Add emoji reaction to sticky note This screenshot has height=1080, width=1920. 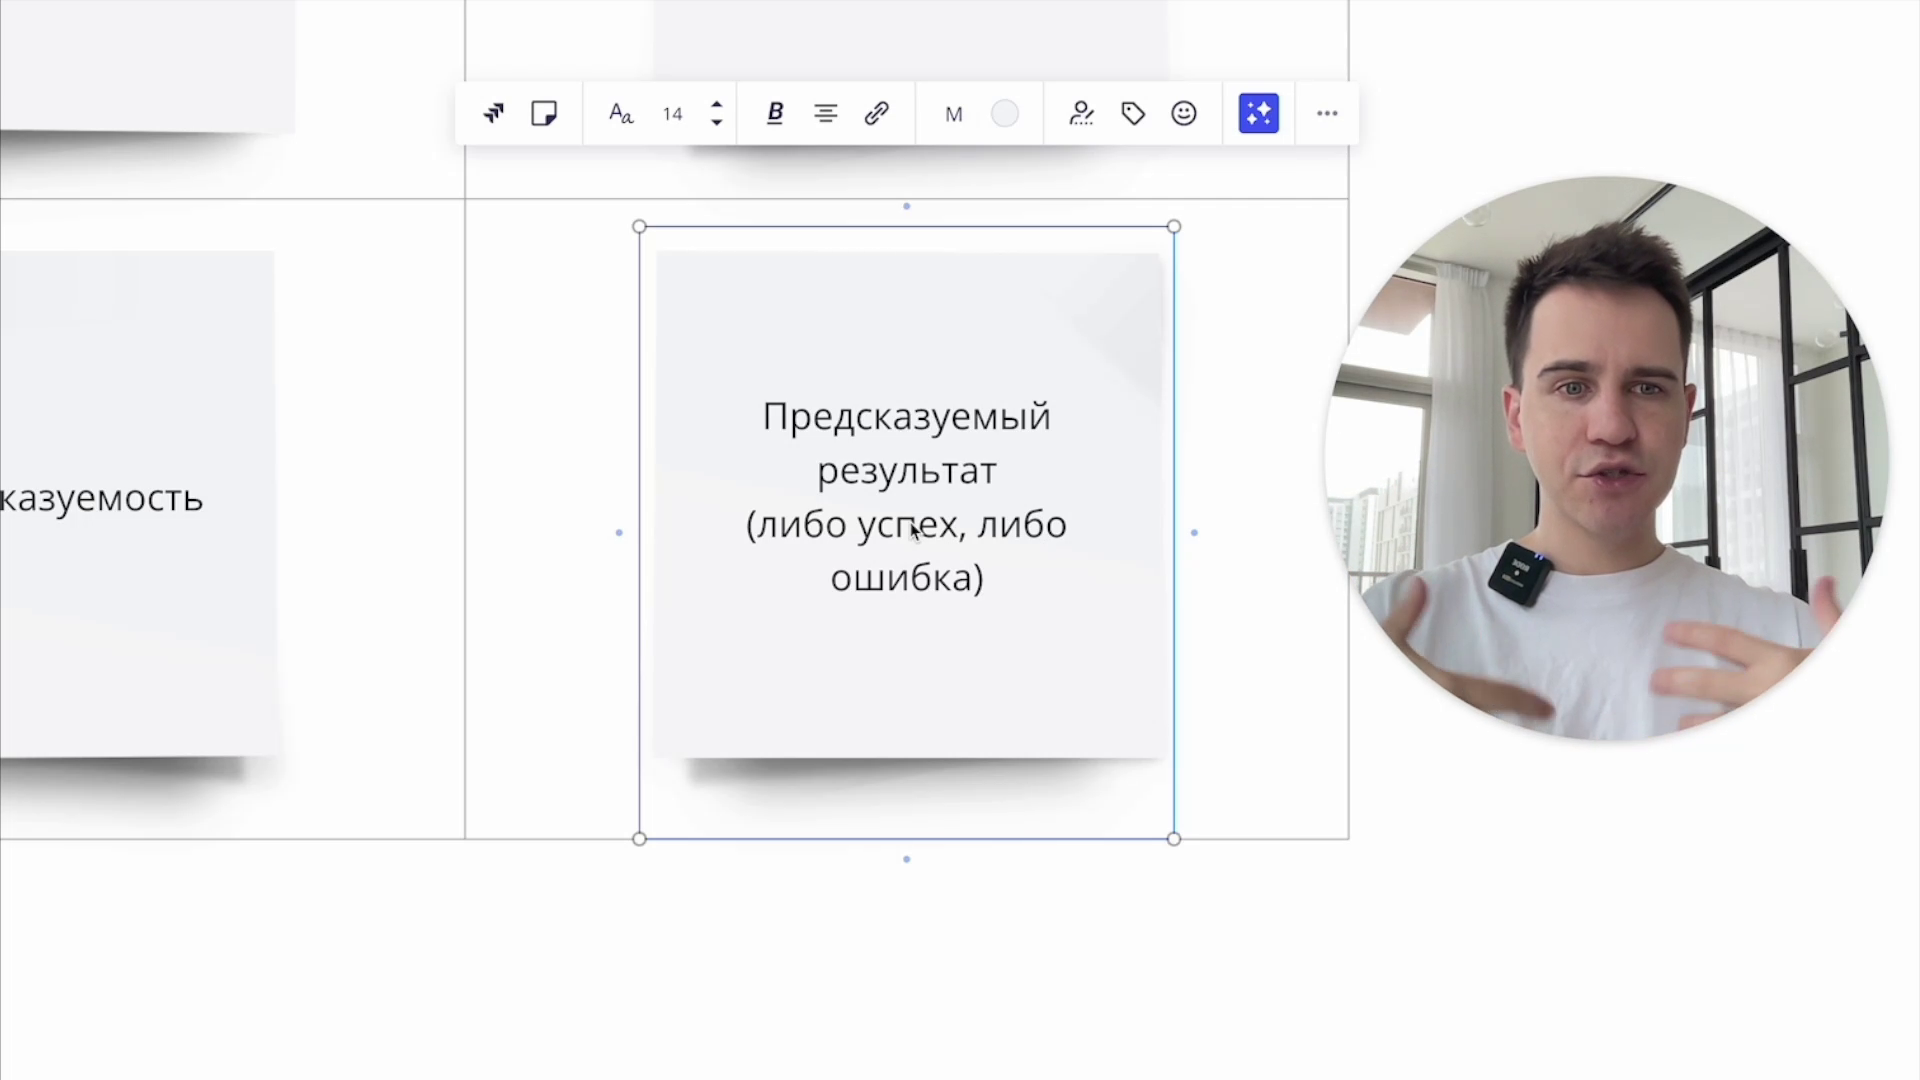[1184, 113]
